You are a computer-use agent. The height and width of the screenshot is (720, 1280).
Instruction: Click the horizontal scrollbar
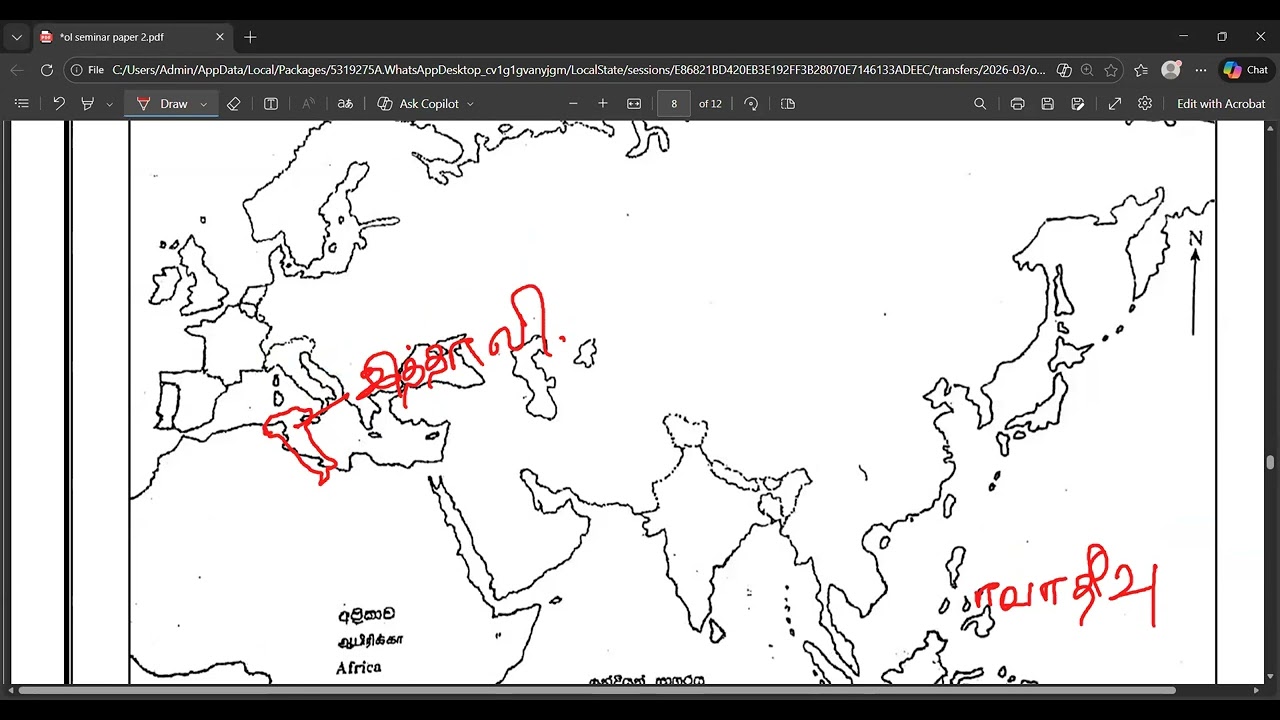596,690
